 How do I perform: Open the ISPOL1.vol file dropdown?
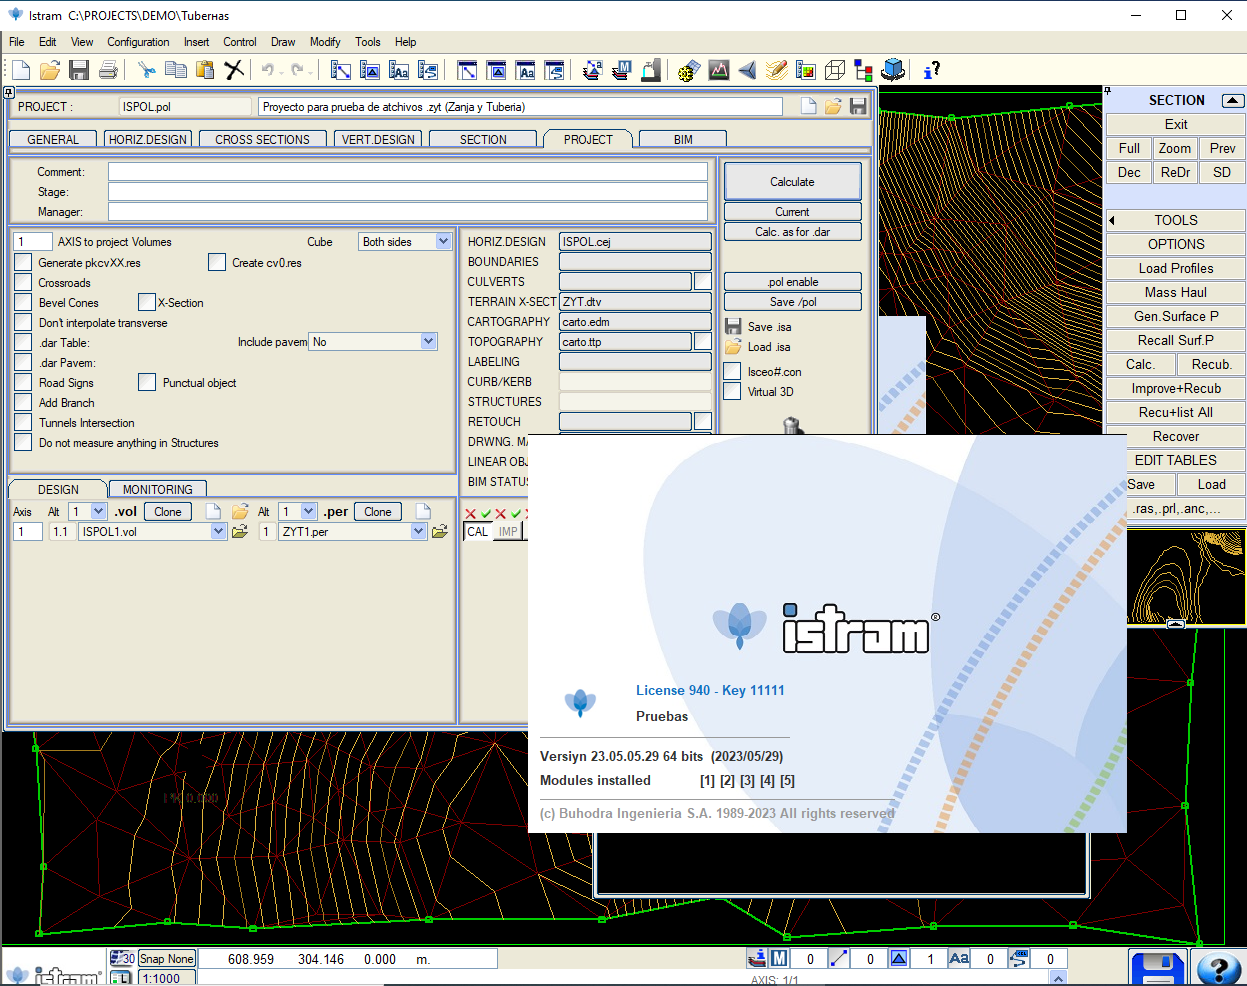[x=219, y=531]
